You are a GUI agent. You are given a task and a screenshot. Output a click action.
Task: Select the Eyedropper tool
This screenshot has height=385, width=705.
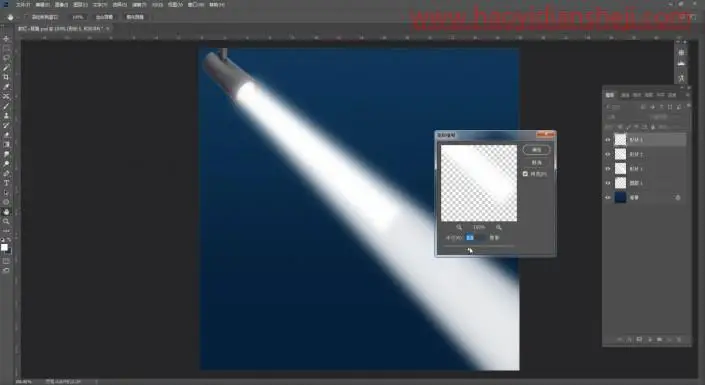pyautogui.click(x=6, y=86)
